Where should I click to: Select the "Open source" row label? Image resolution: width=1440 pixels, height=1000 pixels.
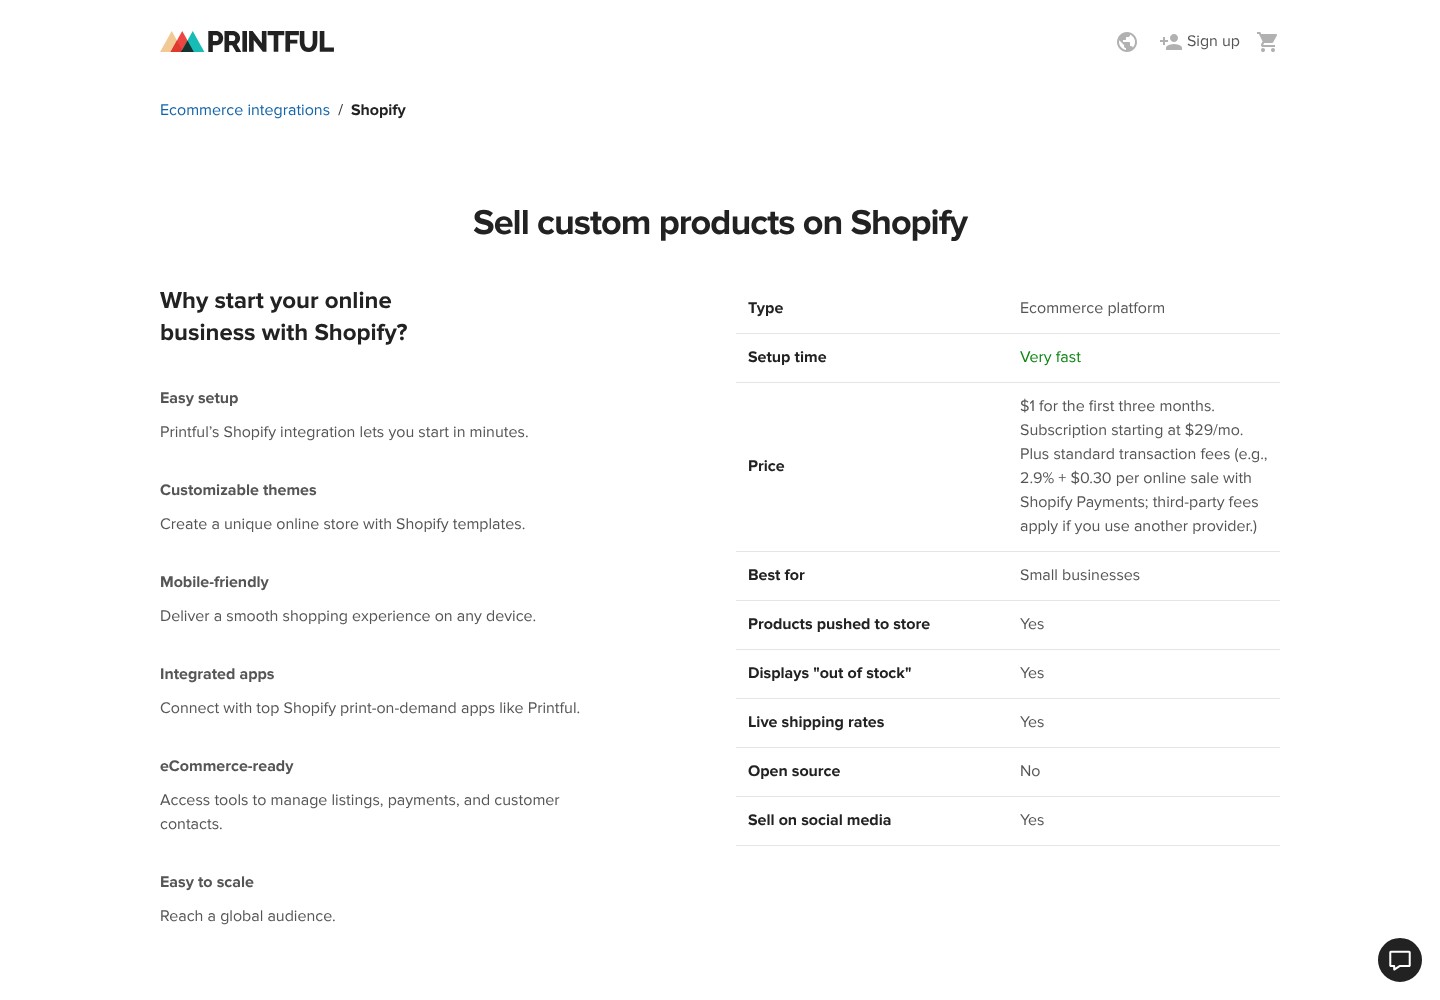(794, 771)
